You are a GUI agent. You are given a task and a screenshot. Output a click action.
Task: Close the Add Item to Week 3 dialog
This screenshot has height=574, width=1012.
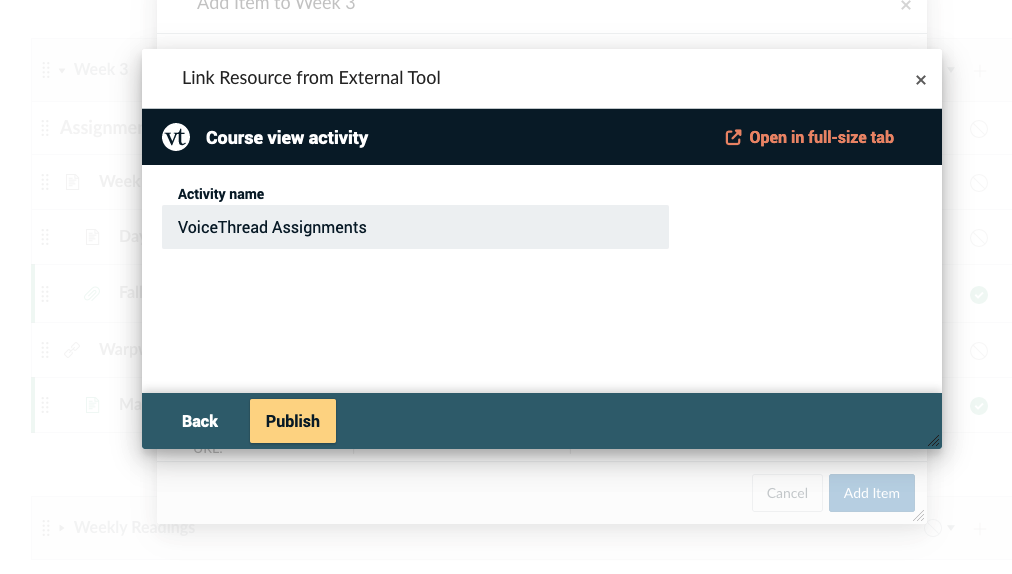pyautogui.click(x=906, y=6)
